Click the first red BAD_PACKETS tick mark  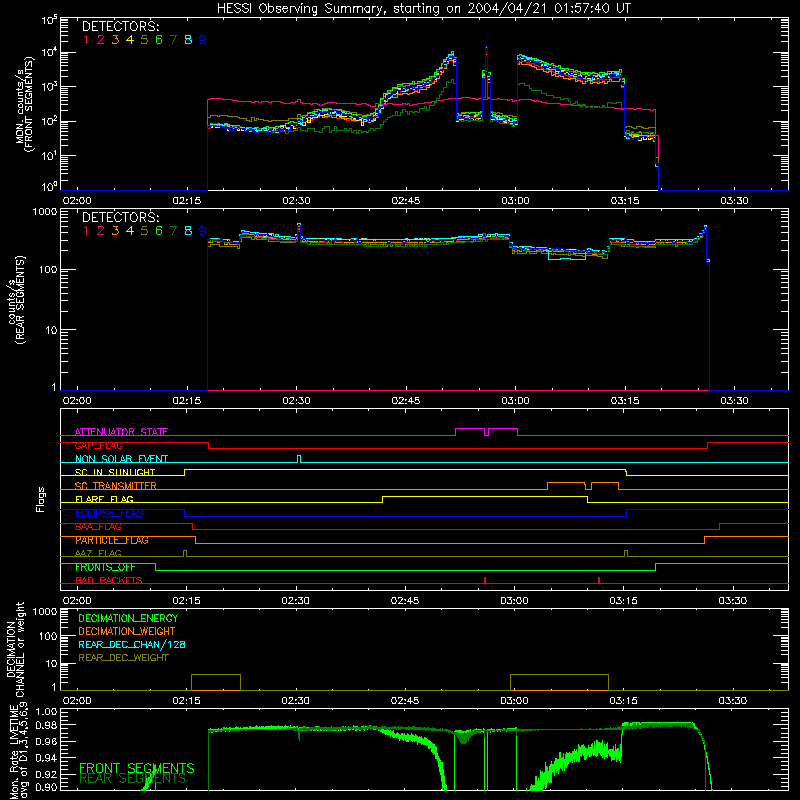click(485, 580)
